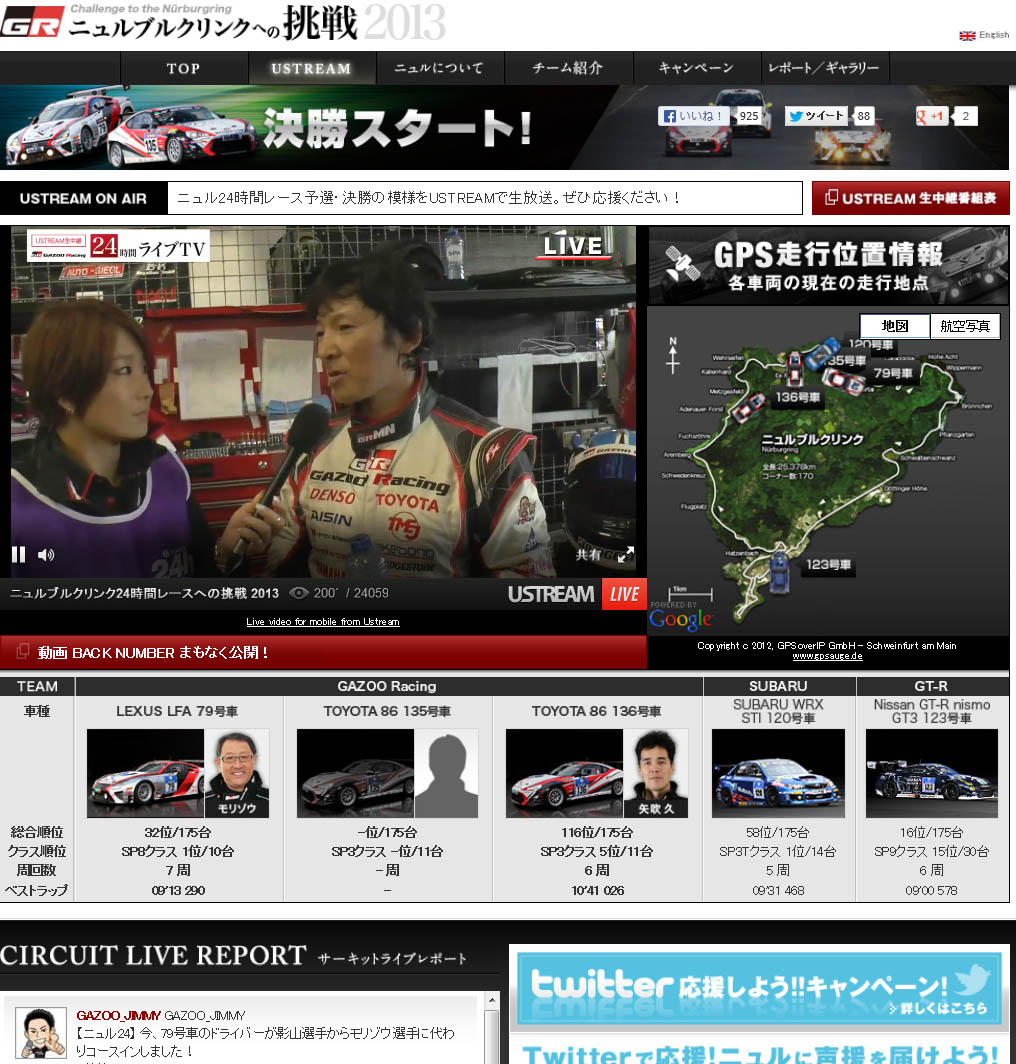Image resolution: width=1016 pixels, height=1064 pixels.
Task: Click the 09'13 290 best lap text
Action: (x=178, y=890)
